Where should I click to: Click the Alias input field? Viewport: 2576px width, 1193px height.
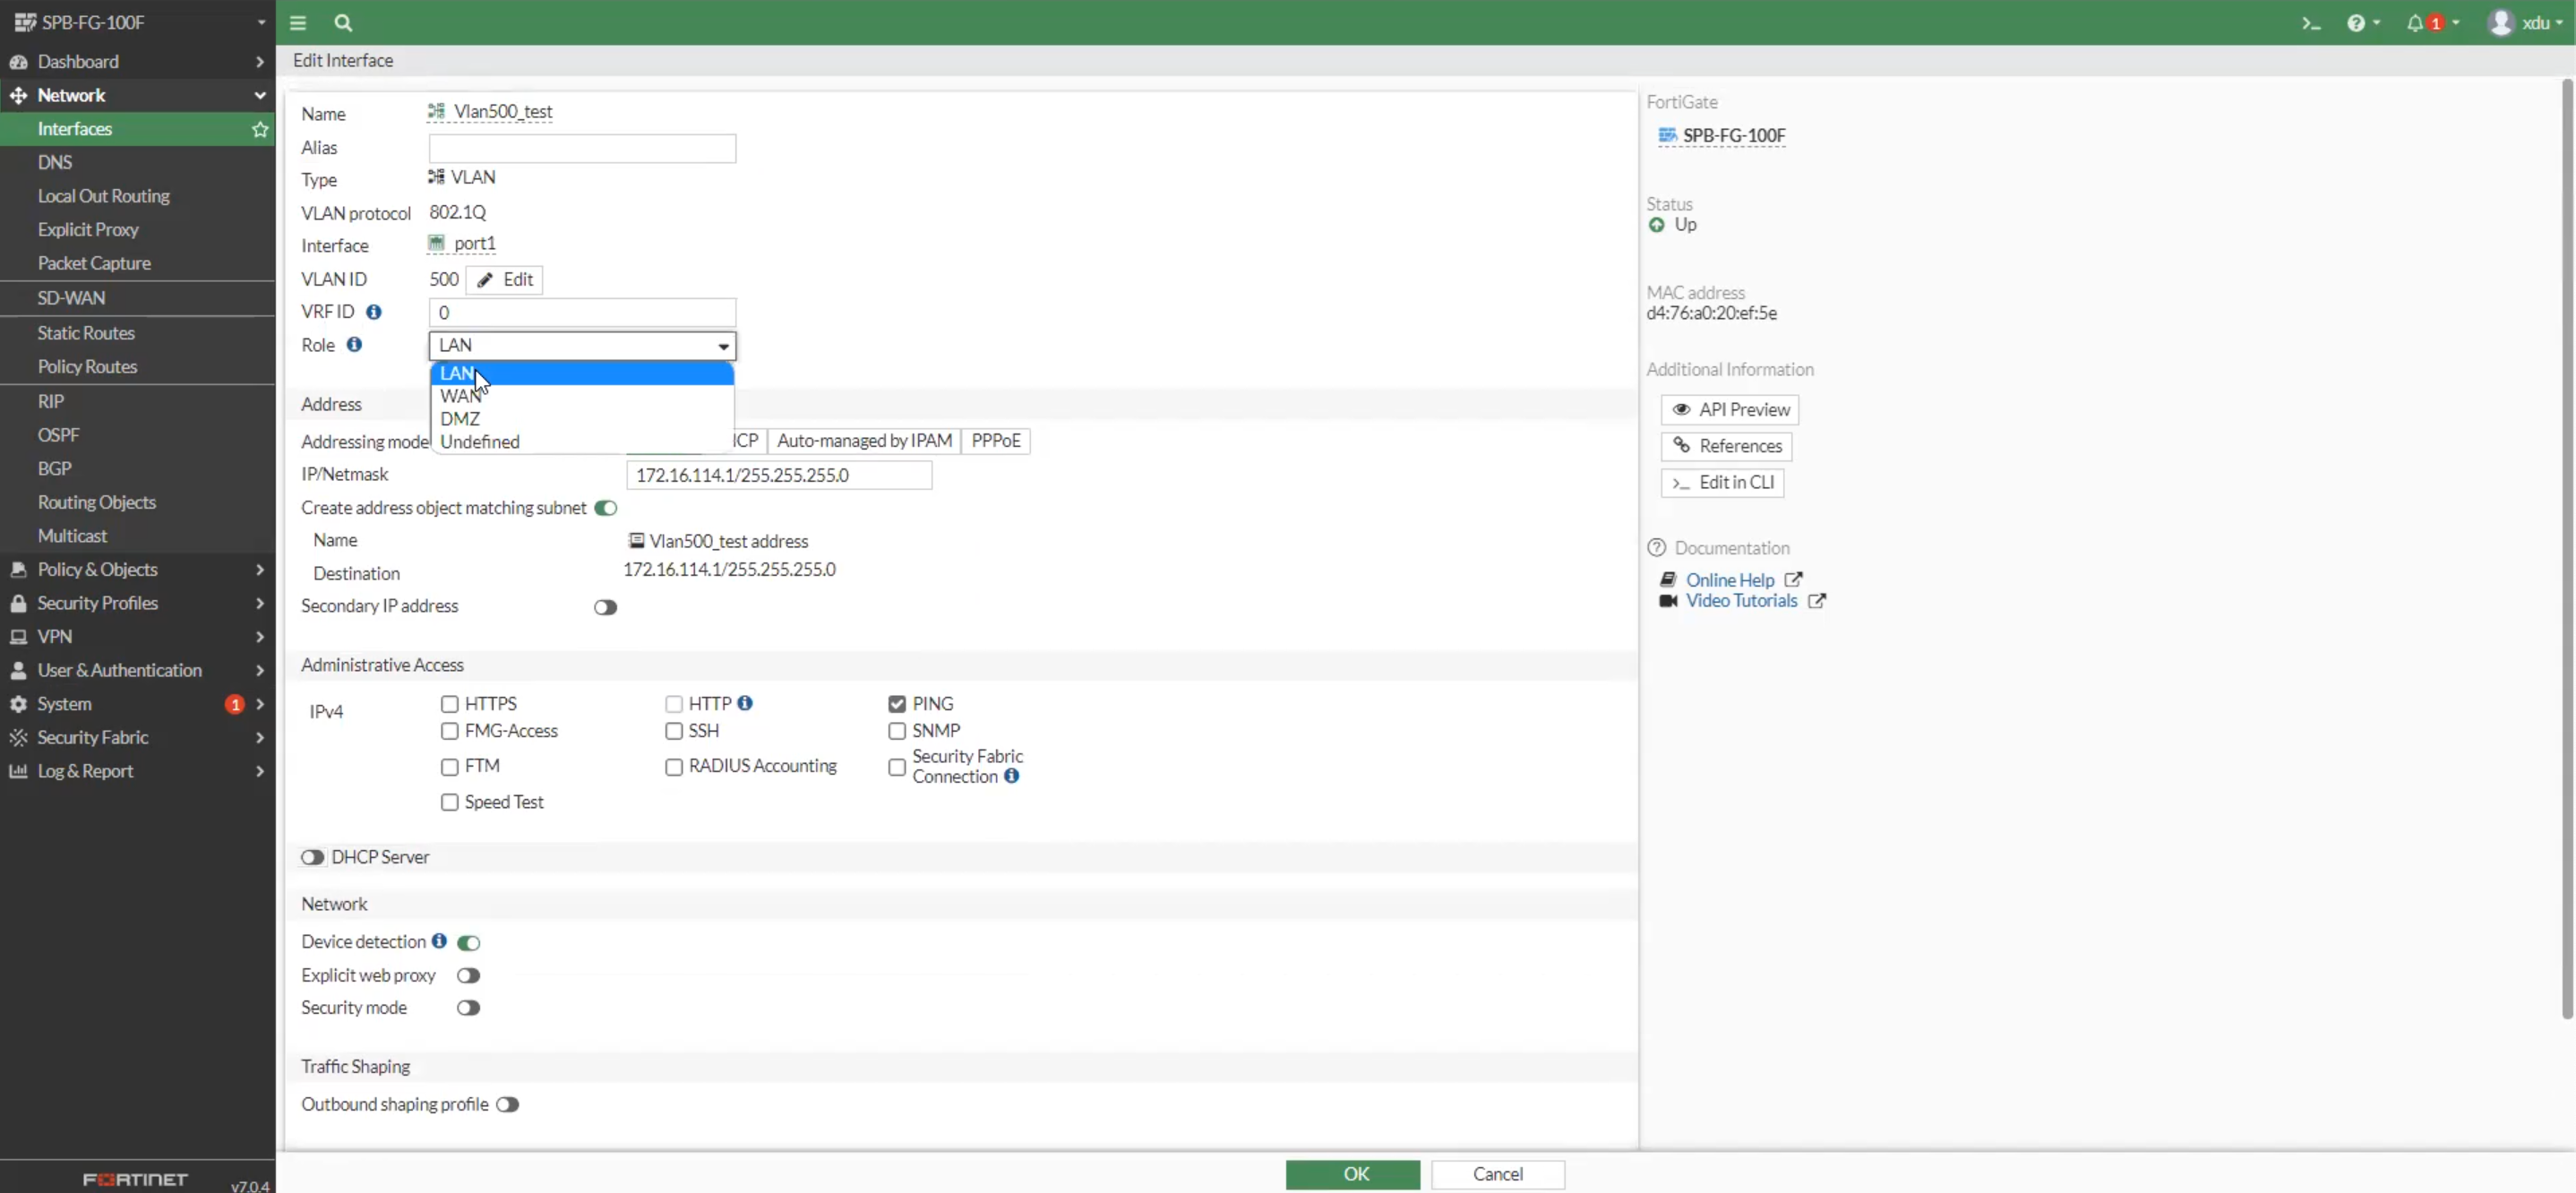(582, 148)
